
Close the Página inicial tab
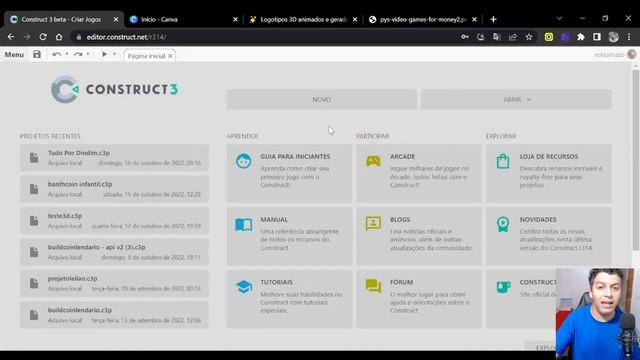pos(170,56)
